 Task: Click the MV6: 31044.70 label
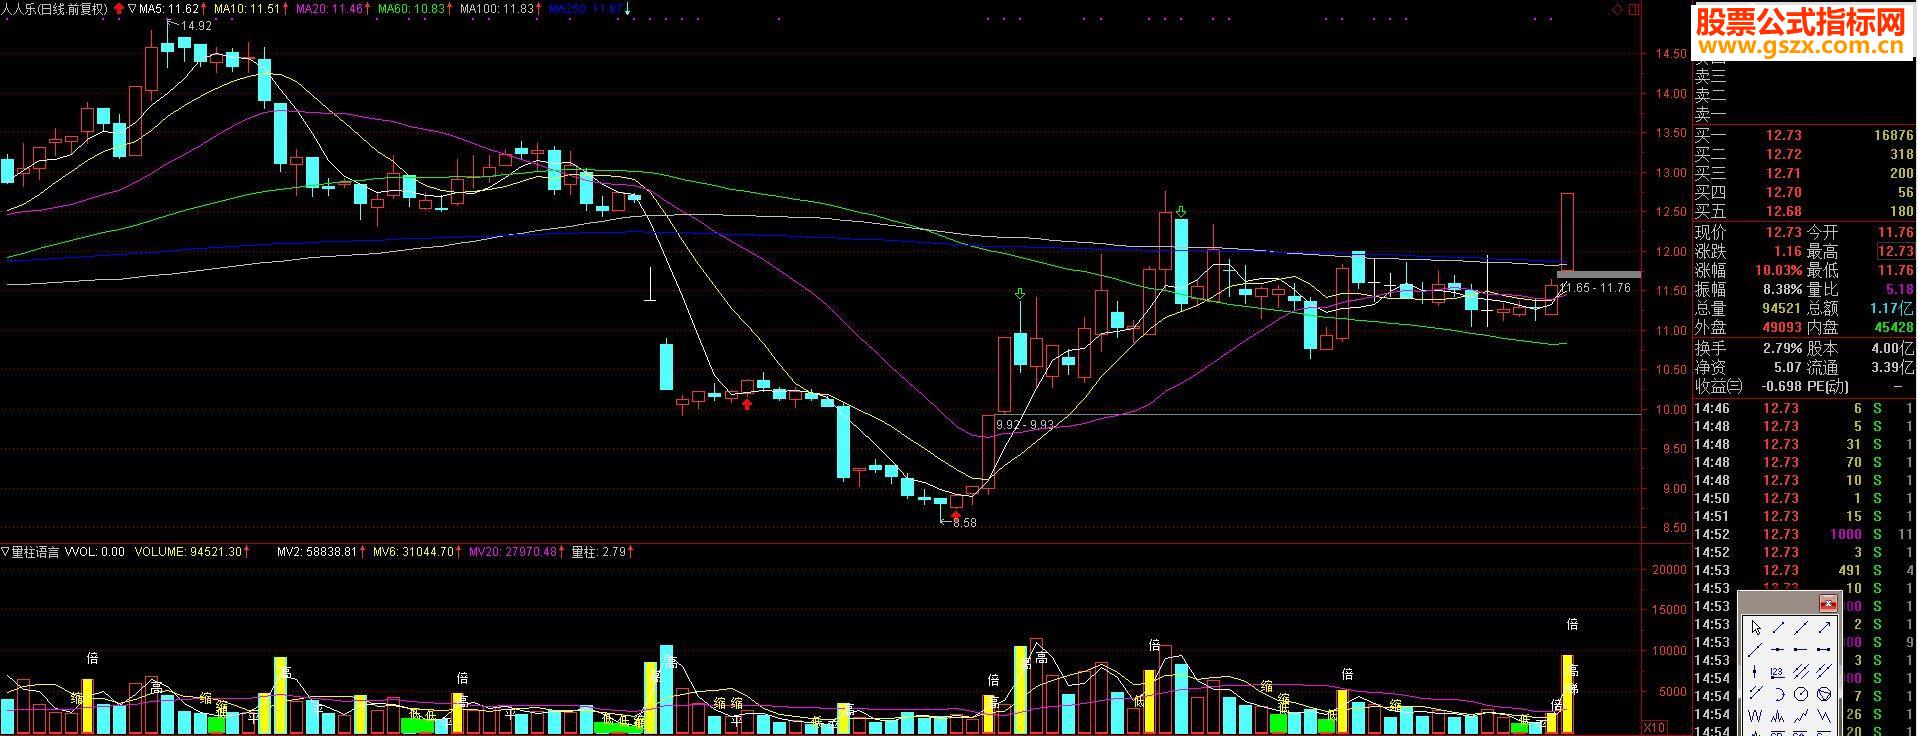(x=413, y=551)
